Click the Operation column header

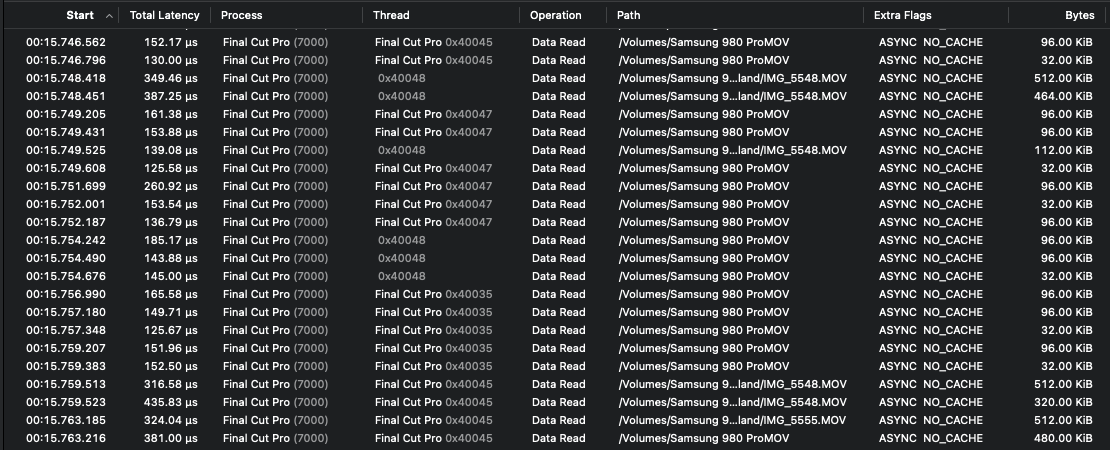coord(555,16)
